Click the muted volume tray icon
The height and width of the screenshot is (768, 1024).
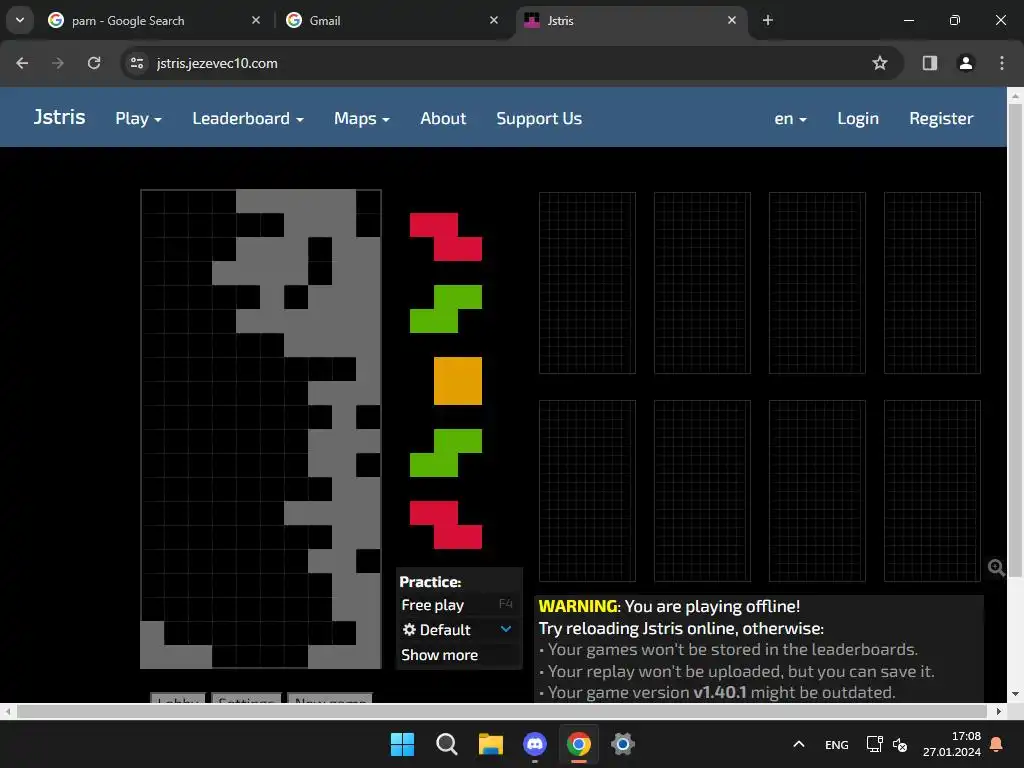click(900, 744)
